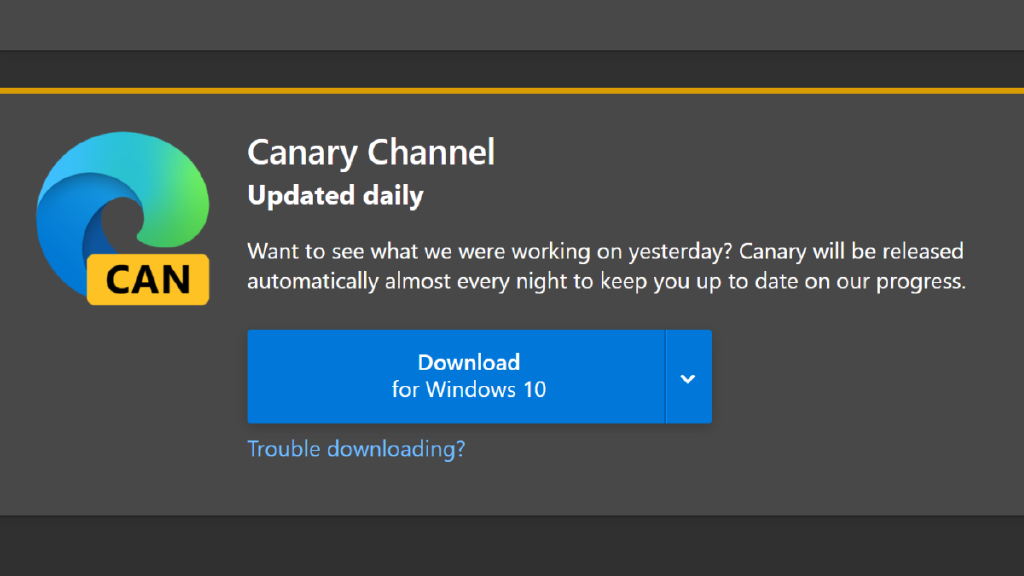1024x576 pixels.
Task: Click the orange accent bar above card
Action: pyautogui.click(x=512, y=91)
